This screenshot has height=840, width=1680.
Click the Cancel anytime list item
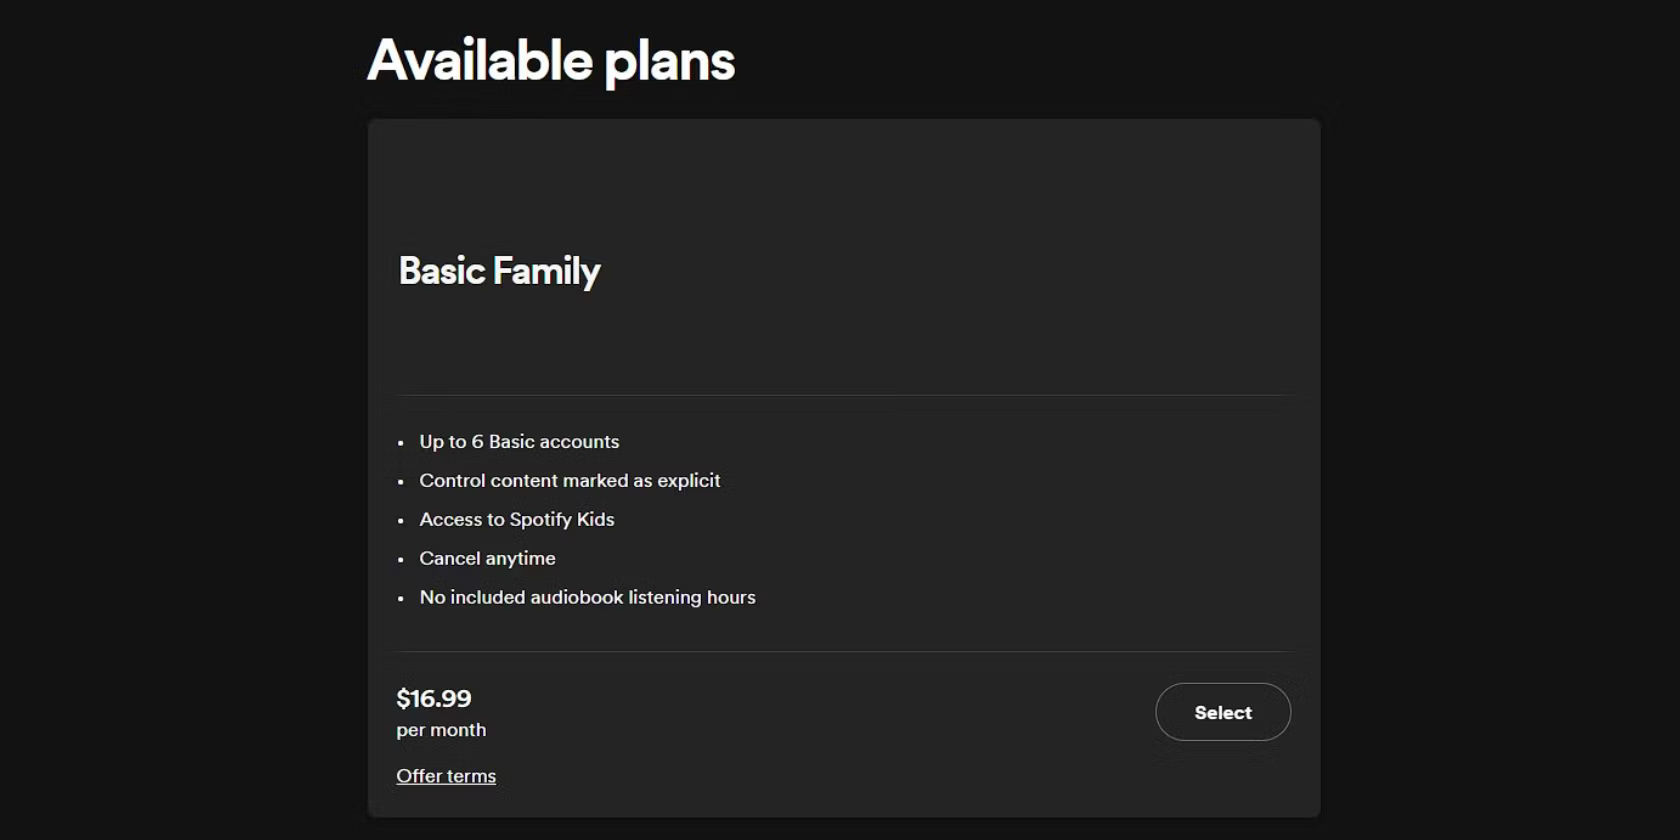pyautogui.click(x=487, y=558)
